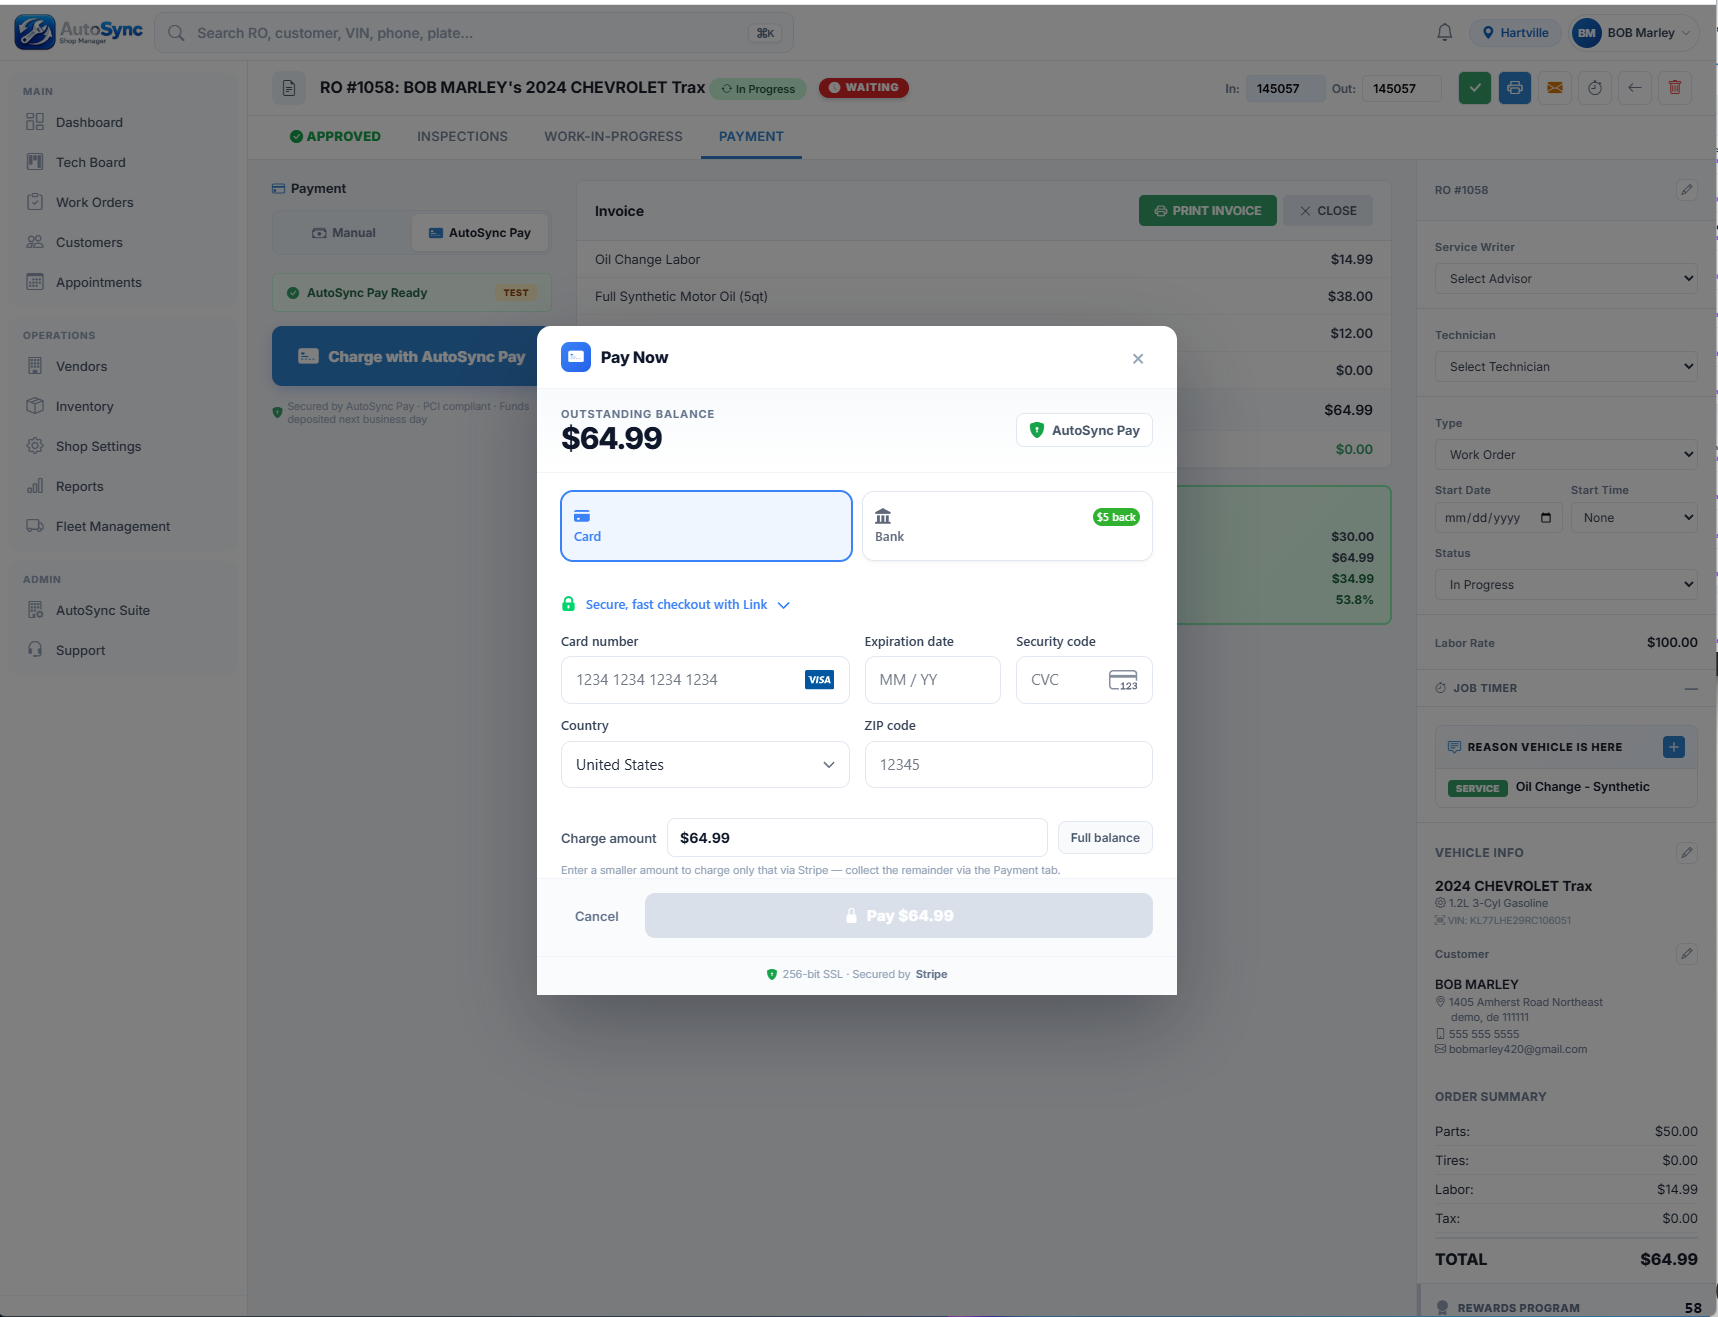This screenshot has height=1317, width=1718.
Task: Click the edit pencil for Customer
Action: 1687,954
